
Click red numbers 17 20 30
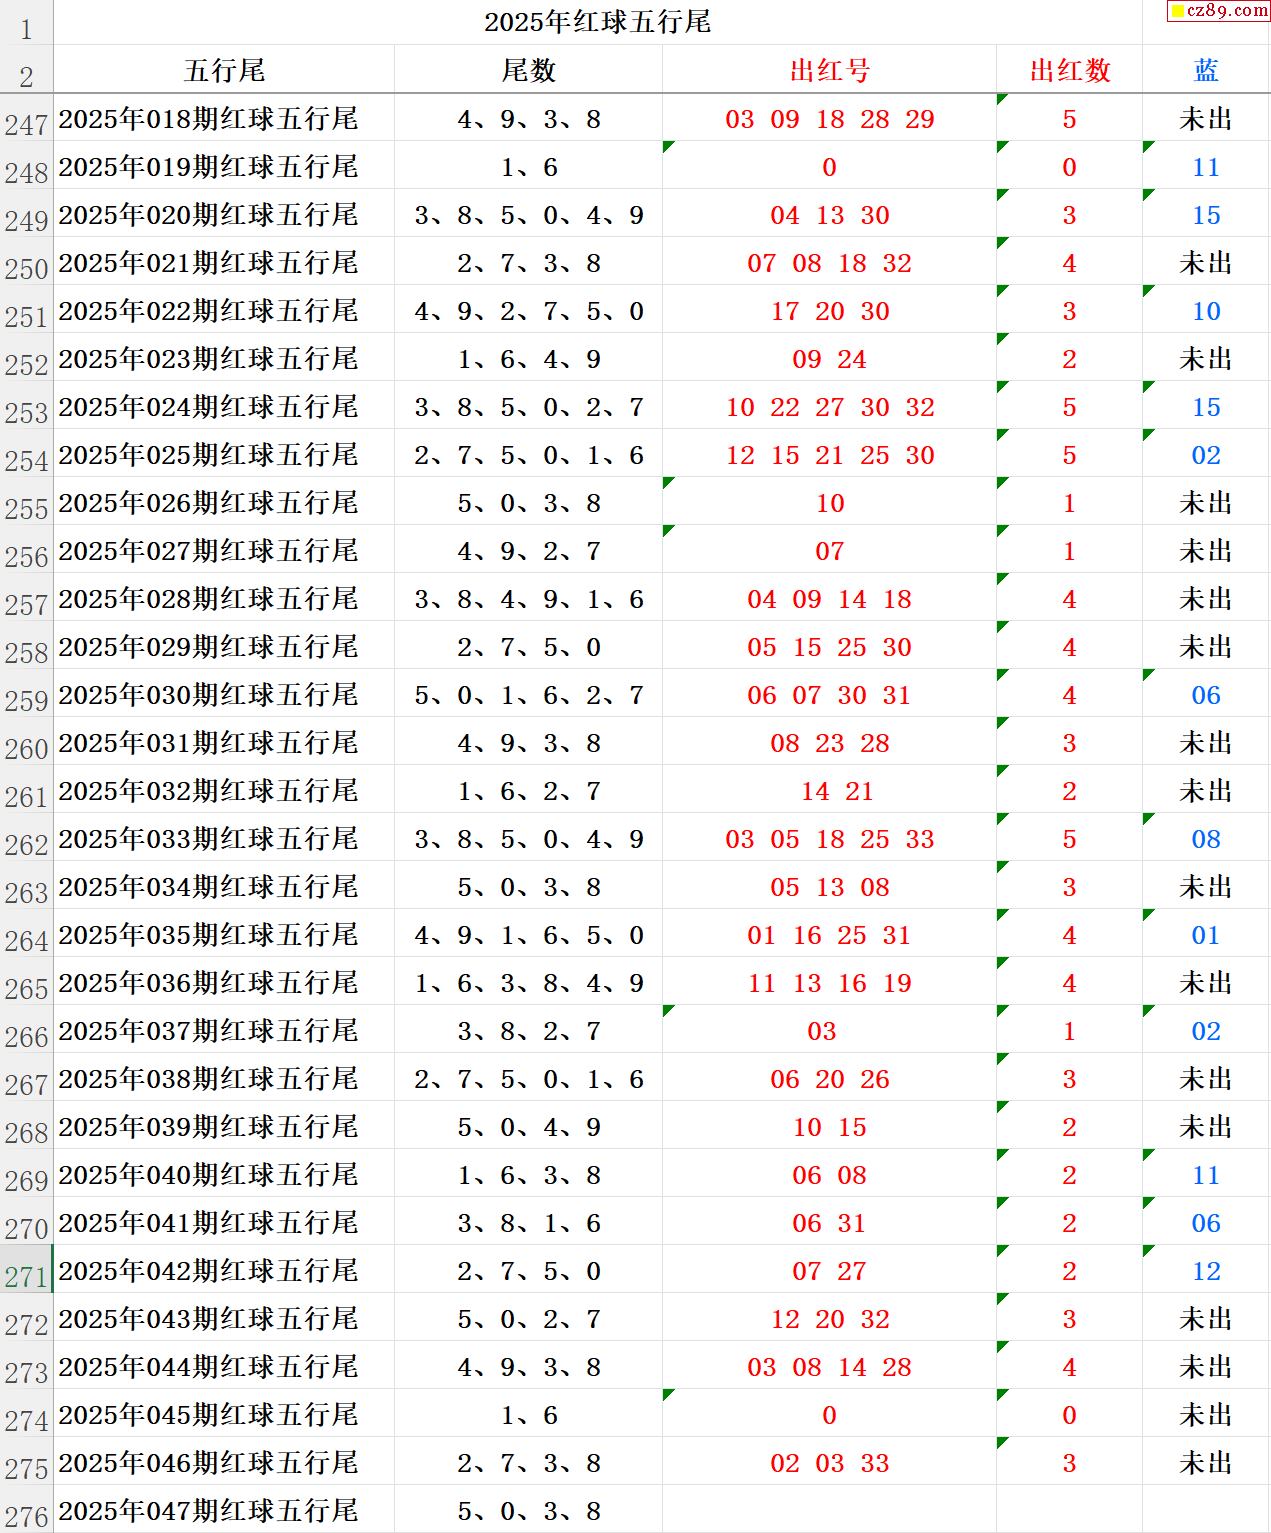pyautogui.click(x=829, y=311)
